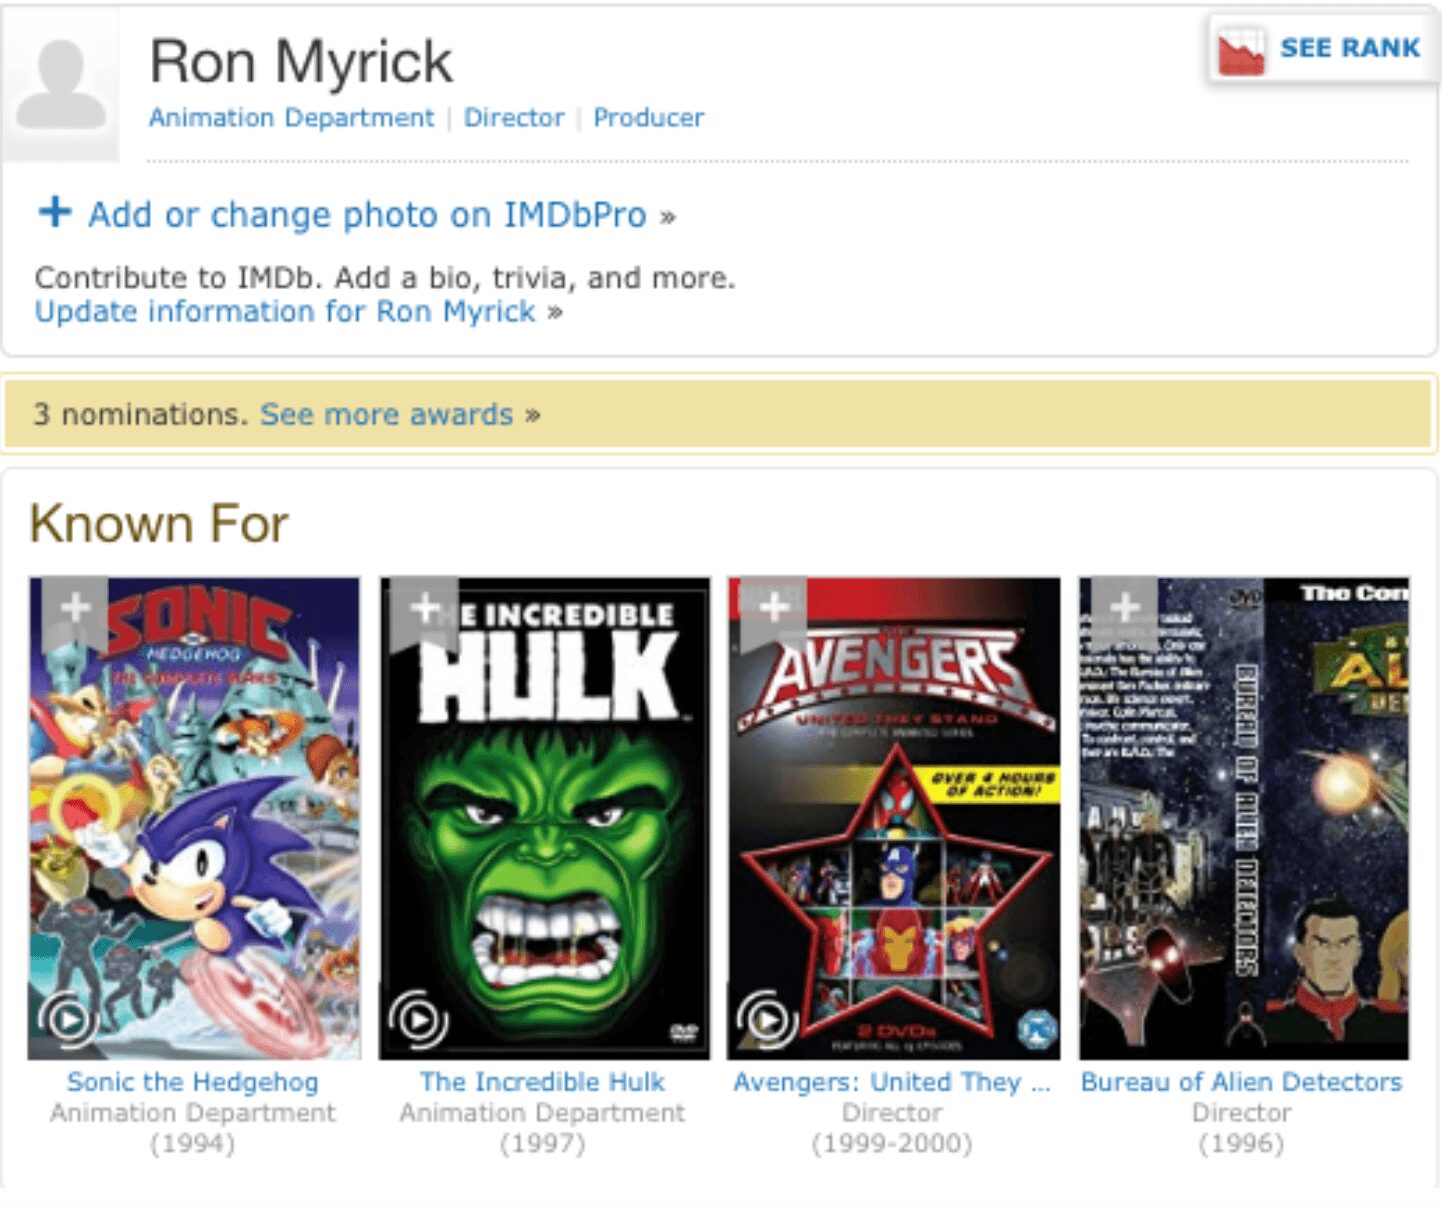The height and width of the screenshot is (1206, 1442).
Task: Open See more awards link
Action: 387,414
